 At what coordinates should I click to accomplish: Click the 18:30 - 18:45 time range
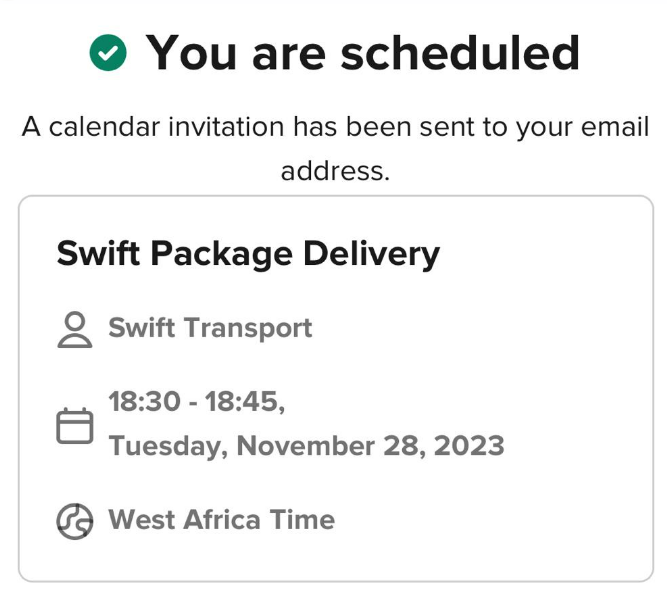click(x=197, y=401)
